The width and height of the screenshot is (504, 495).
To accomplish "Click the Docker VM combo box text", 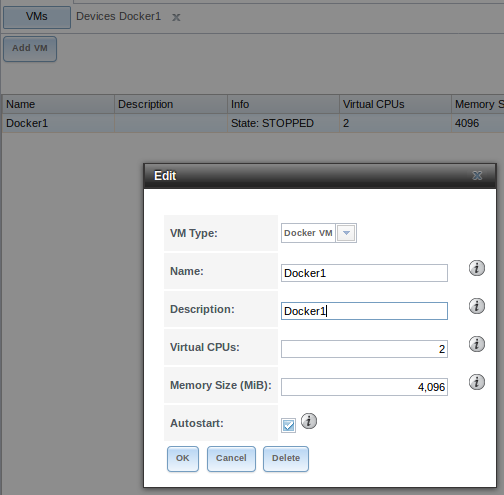I will click(308, 233).
